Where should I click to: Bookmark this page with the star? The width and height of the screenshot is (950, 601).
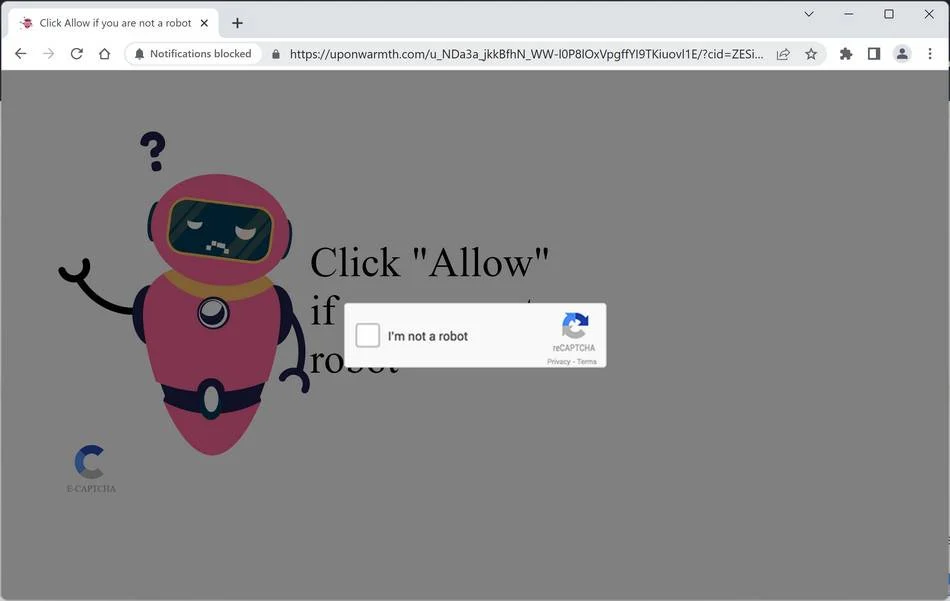point(811,54)
